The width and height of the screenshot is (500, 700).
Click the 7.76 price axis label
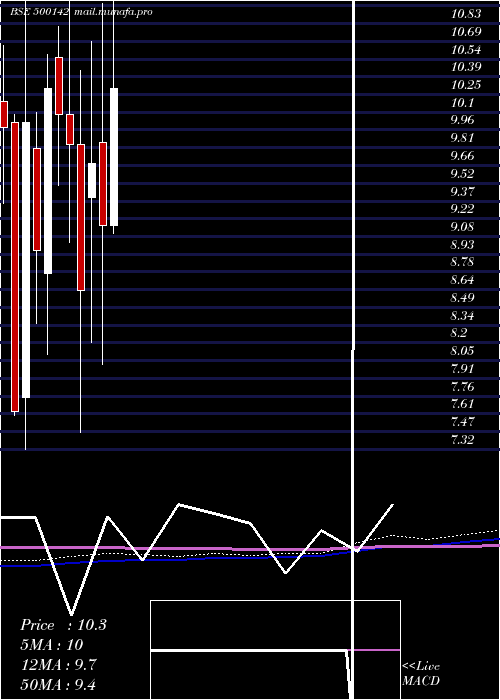click(x=462, y=387)
